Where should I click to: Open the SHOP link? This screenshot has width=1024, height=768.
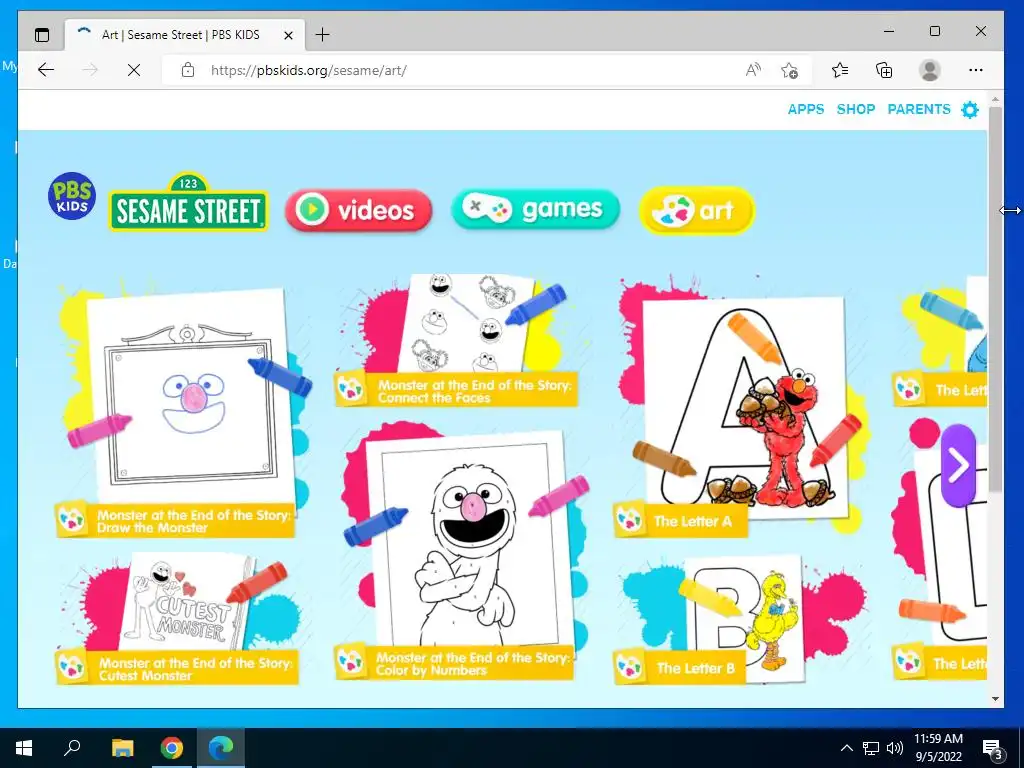point(856,109)
